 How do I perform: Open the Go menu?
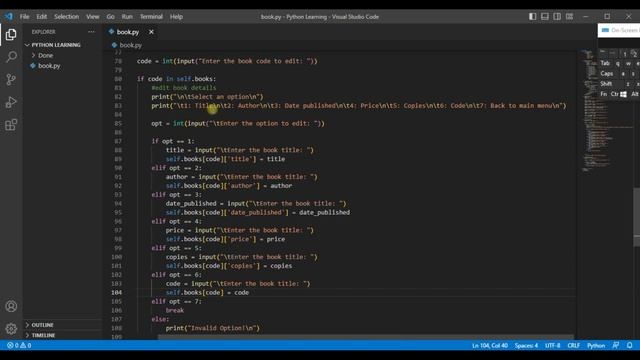[x=111, y=17]
